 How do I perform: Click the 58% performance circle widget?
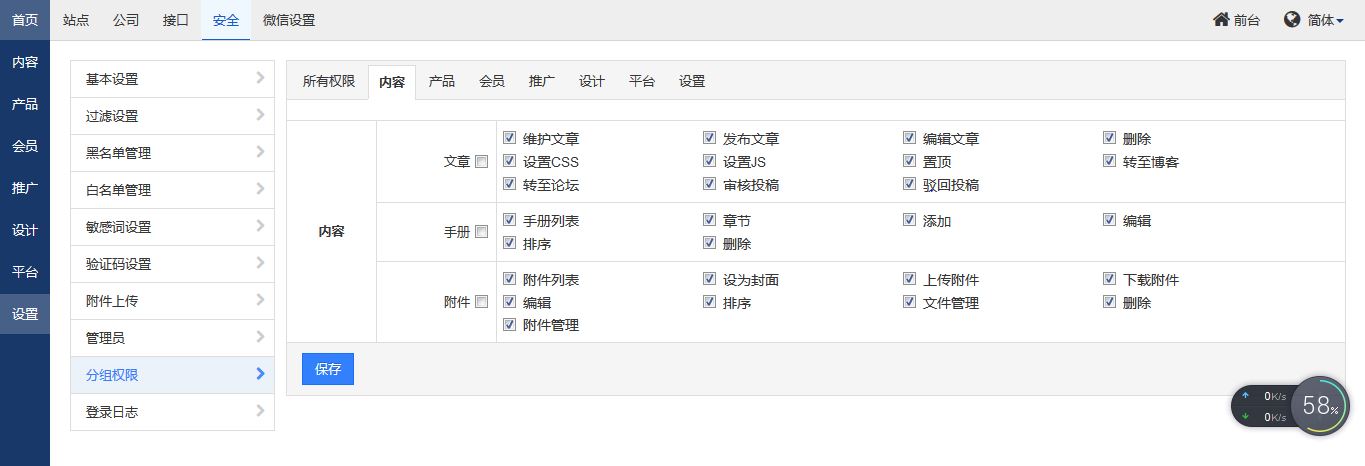pos(1320,405)
